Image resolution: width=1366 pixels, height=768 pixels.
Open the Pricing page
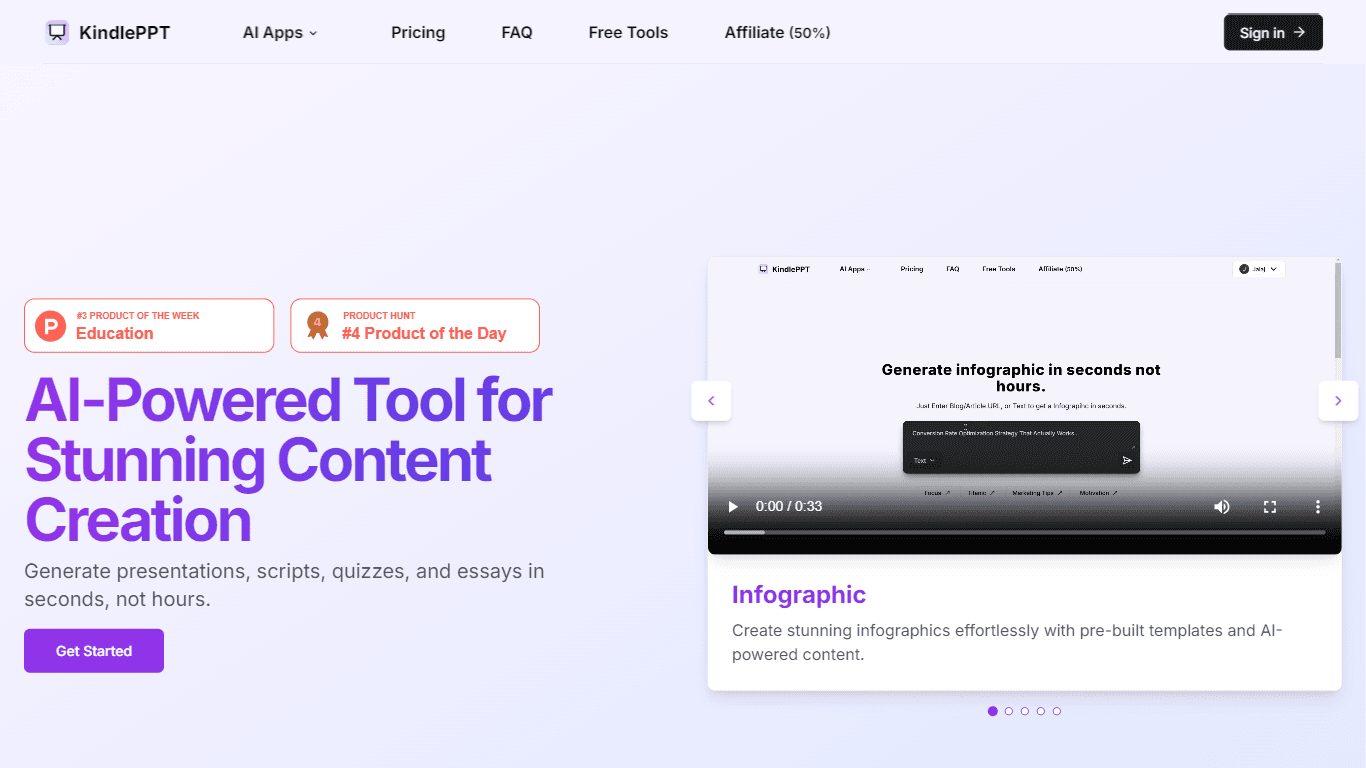pyautogui.click(x=418, y=33)
